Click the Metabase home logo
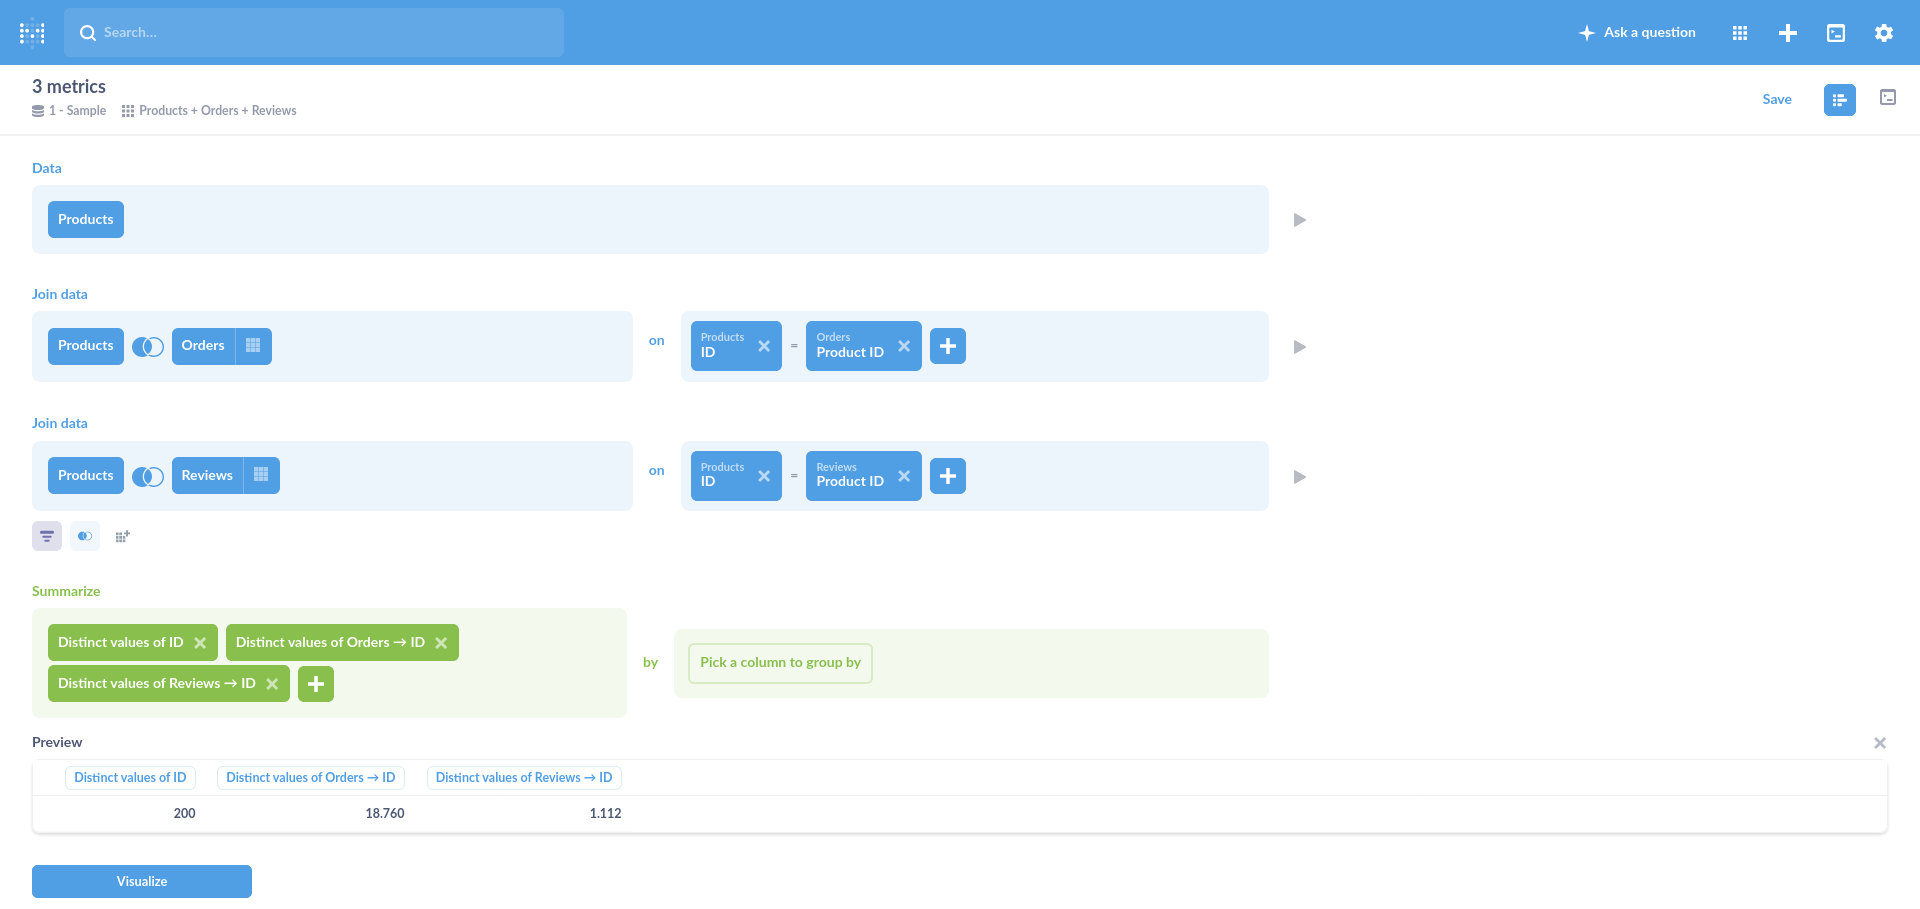Viewport: 1920px width, 909px height. click(32, 33)
